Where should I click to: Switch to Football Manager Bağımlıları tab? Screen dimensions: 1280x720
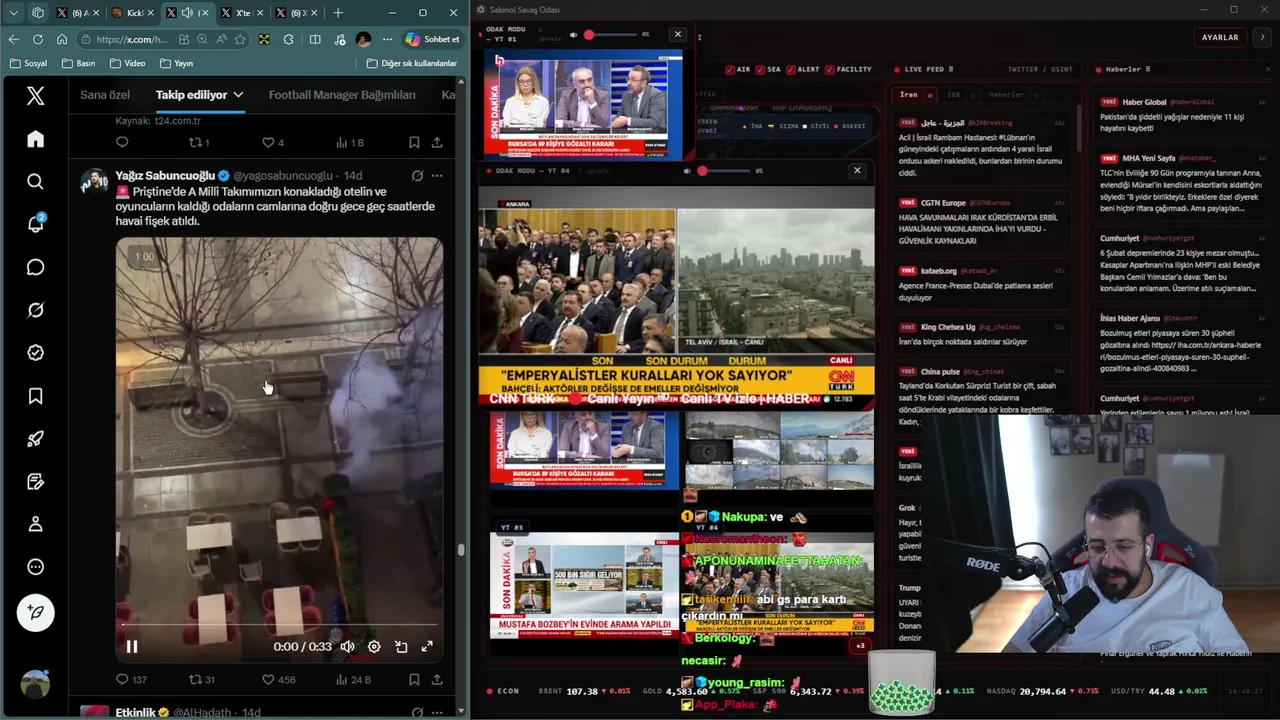(x=342, y=95)
